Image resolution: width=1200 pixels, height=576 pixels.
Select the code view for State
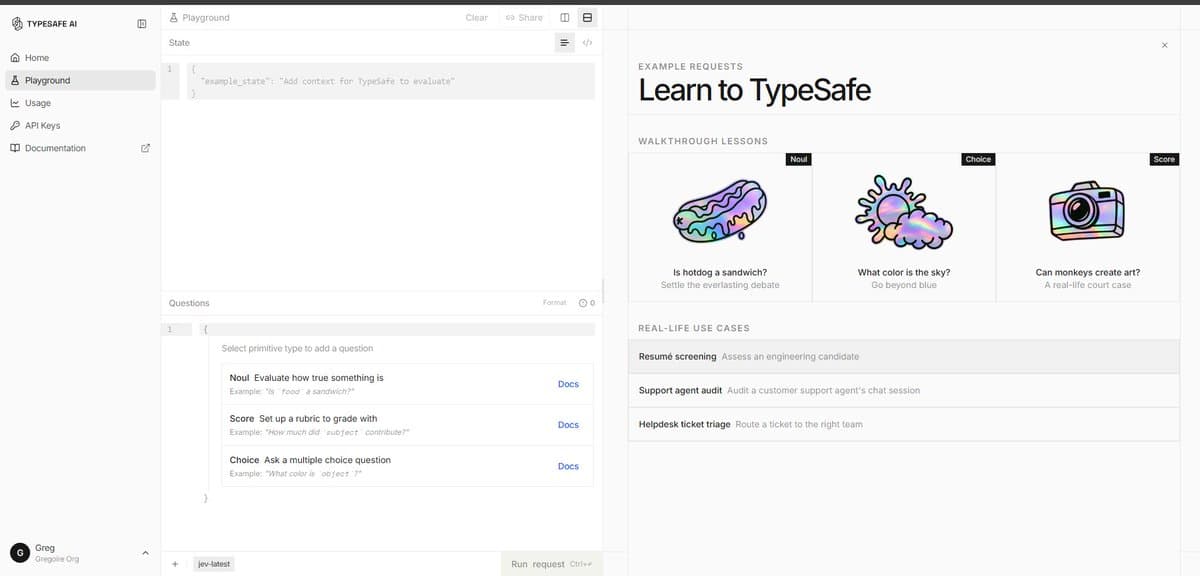click(x=588, y=43)
